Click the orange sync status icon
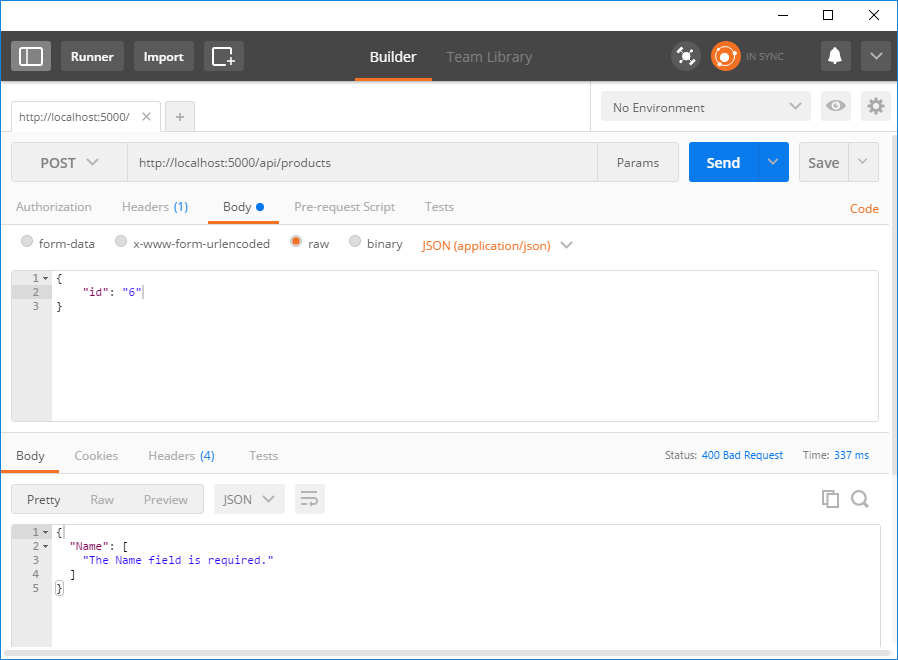This screenshot has width=898, height=660. tap(725, 56)
